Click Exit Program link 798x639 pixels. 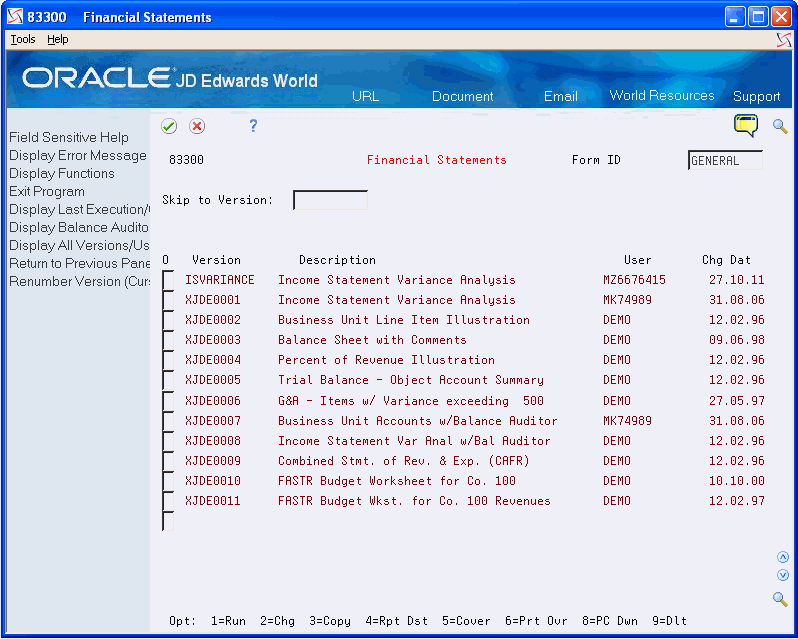[47, 192]
